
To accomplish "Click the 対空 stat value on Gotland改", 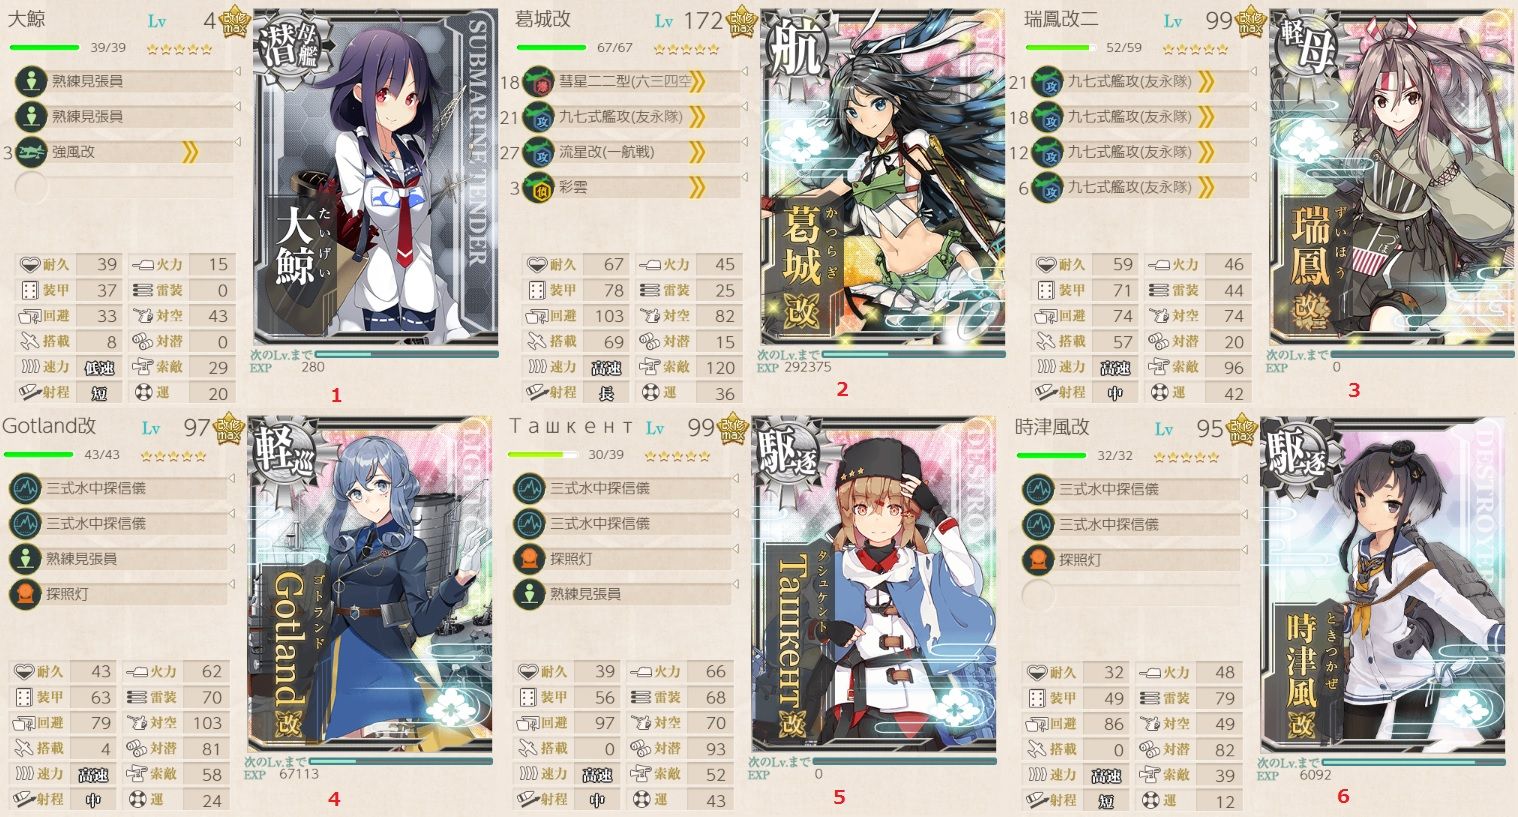I will click(x=206, y=722).
